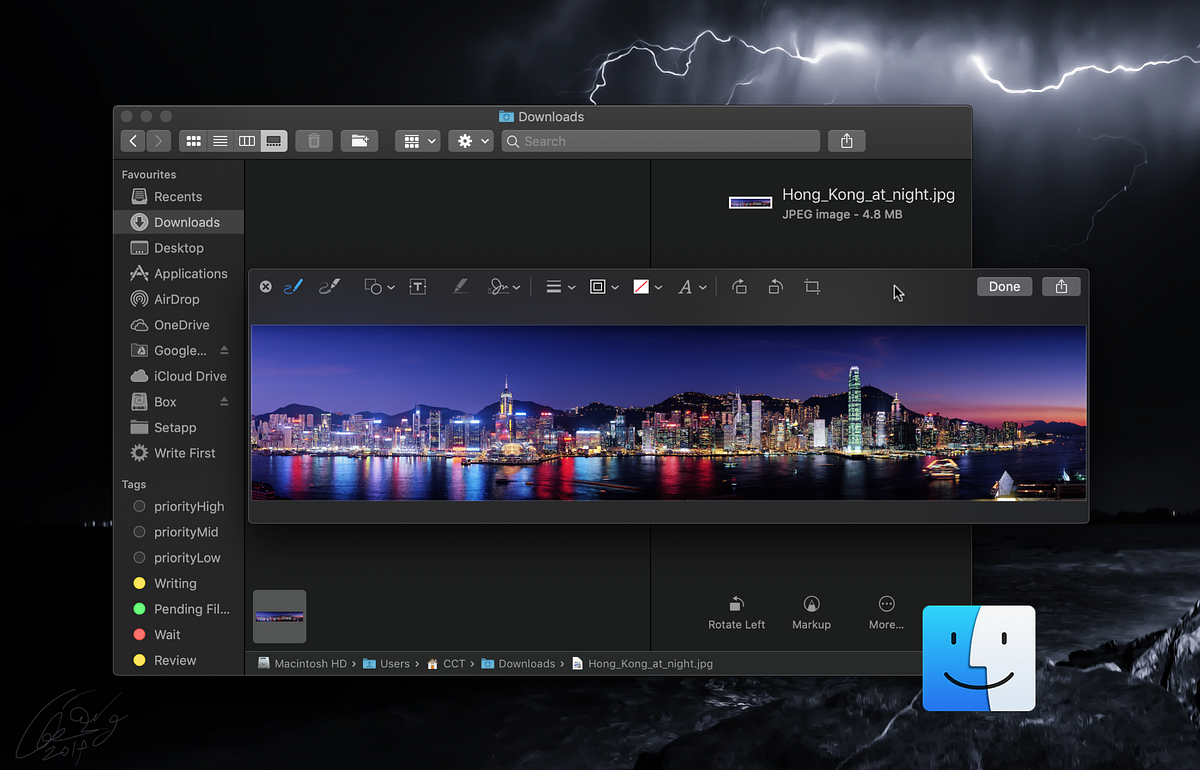Select the Hong Kong image thumbnail

pyautogui.click(x=279, y=616)
